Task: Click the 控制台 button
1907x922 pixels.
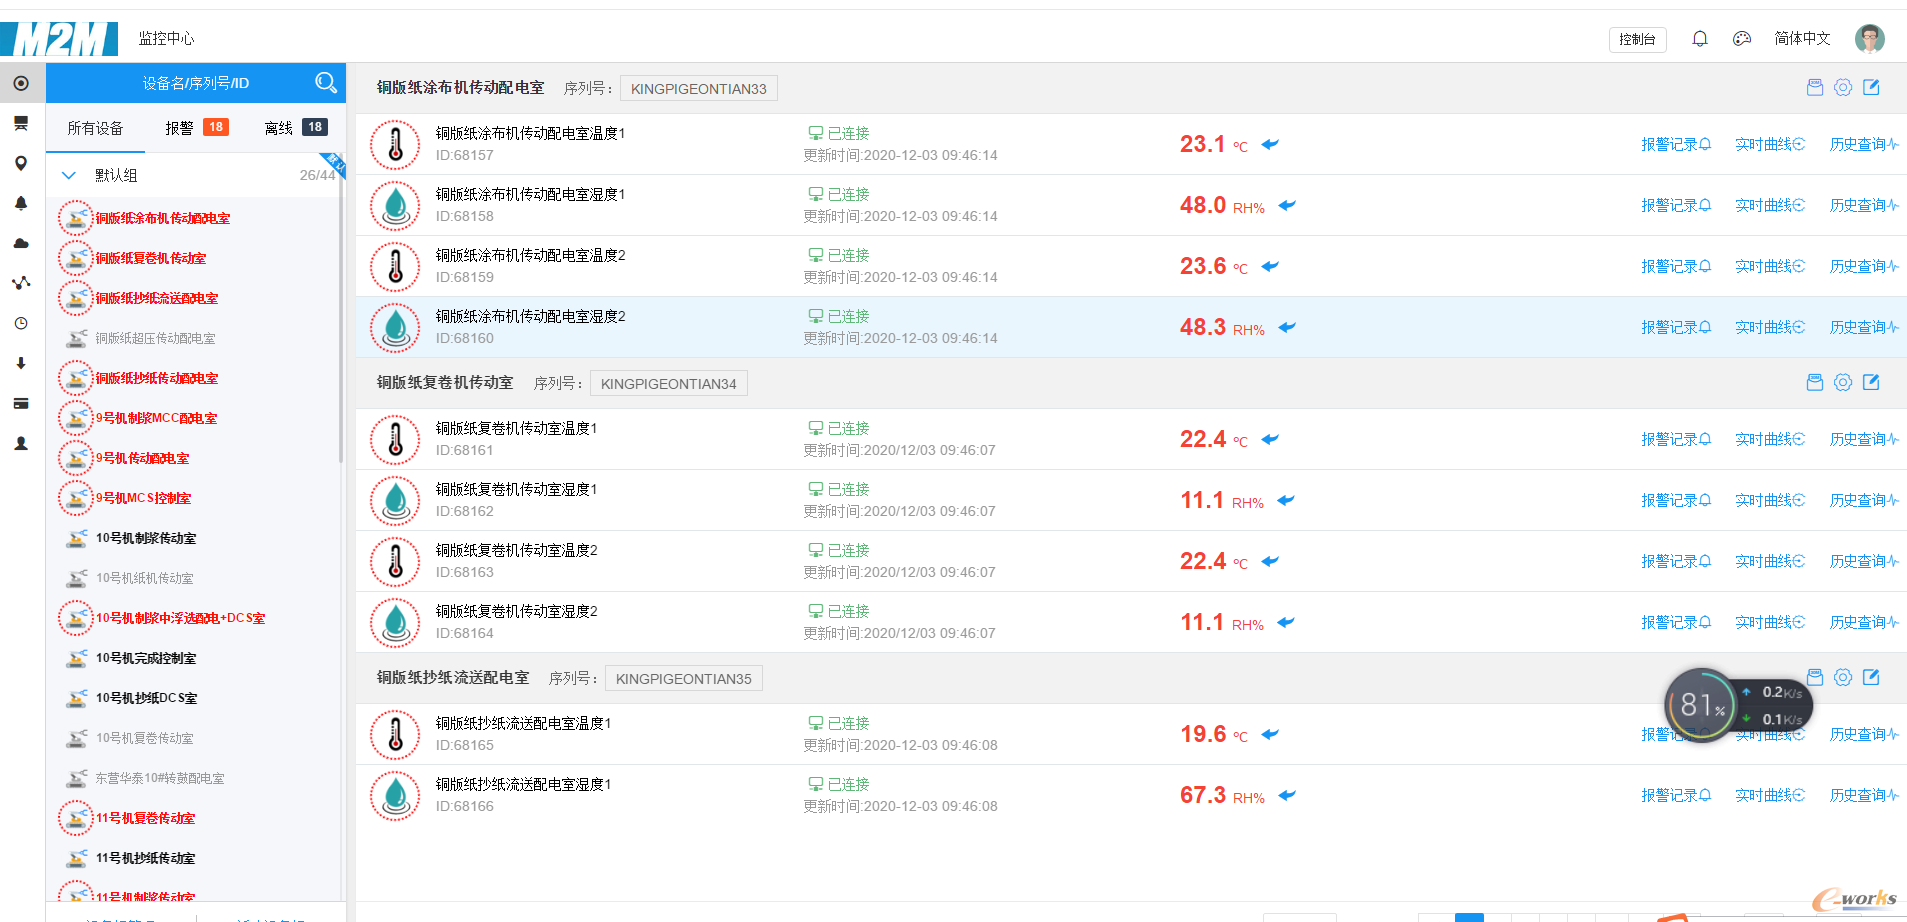Action: click(x=1637, y=39)
